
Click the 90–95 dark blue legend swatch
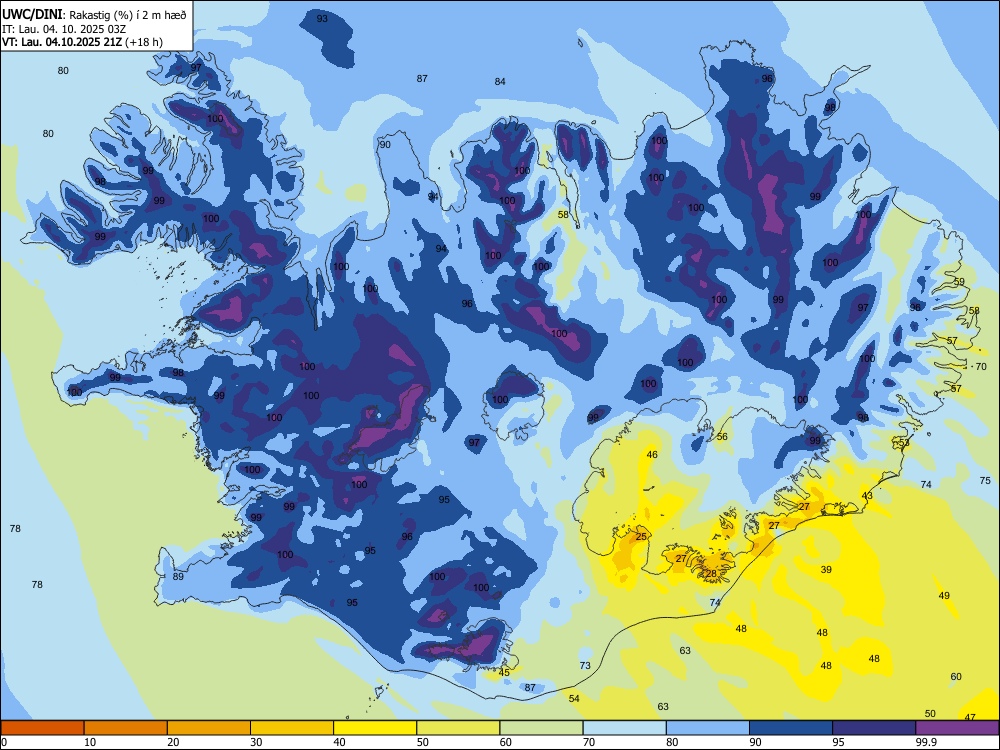[x=791, y=728]
